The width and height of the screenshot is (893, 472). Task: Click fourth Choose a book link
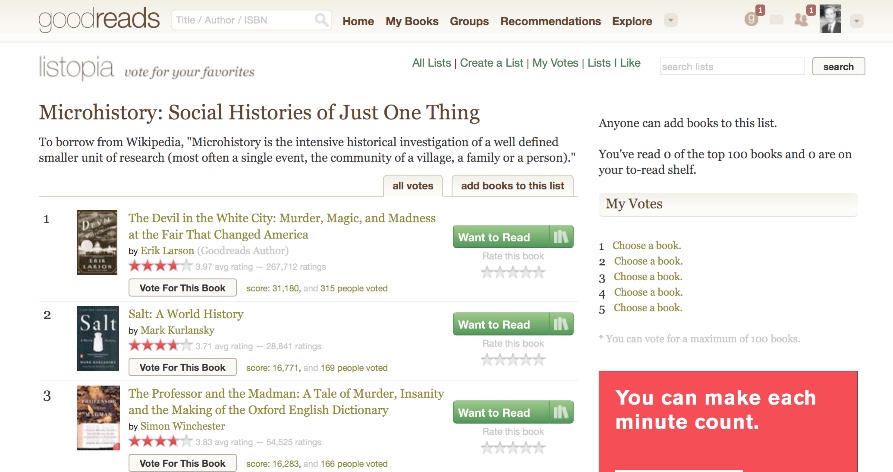pos(648,292)
